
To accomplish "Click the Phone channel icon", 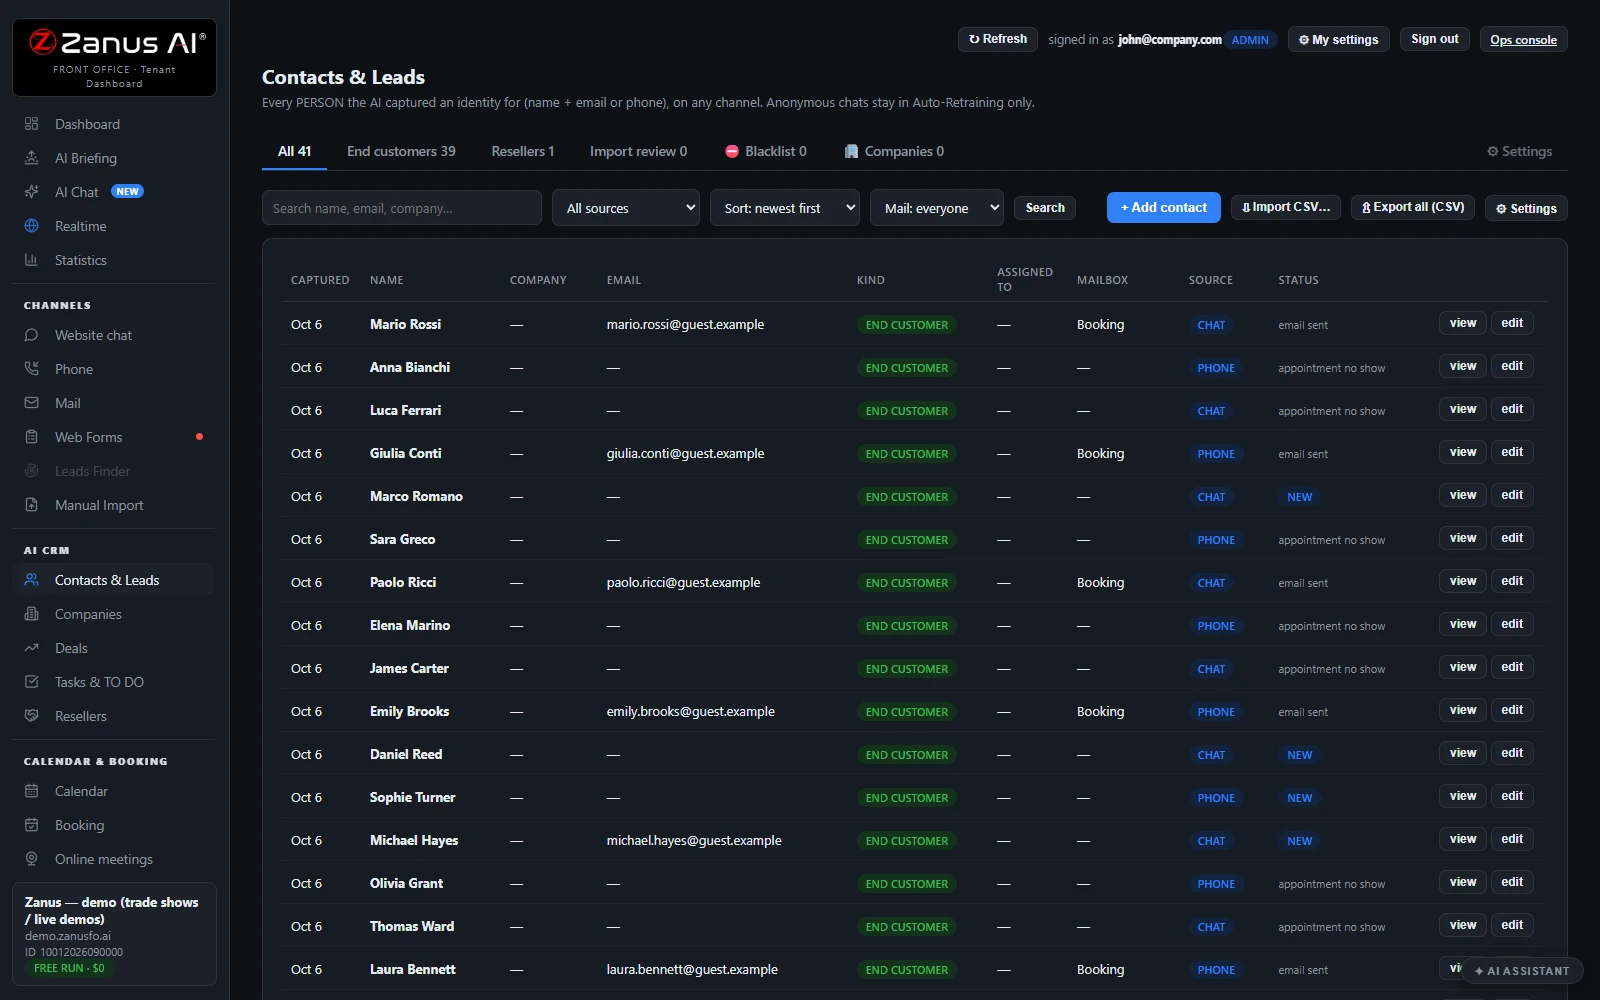I will 31,369.
